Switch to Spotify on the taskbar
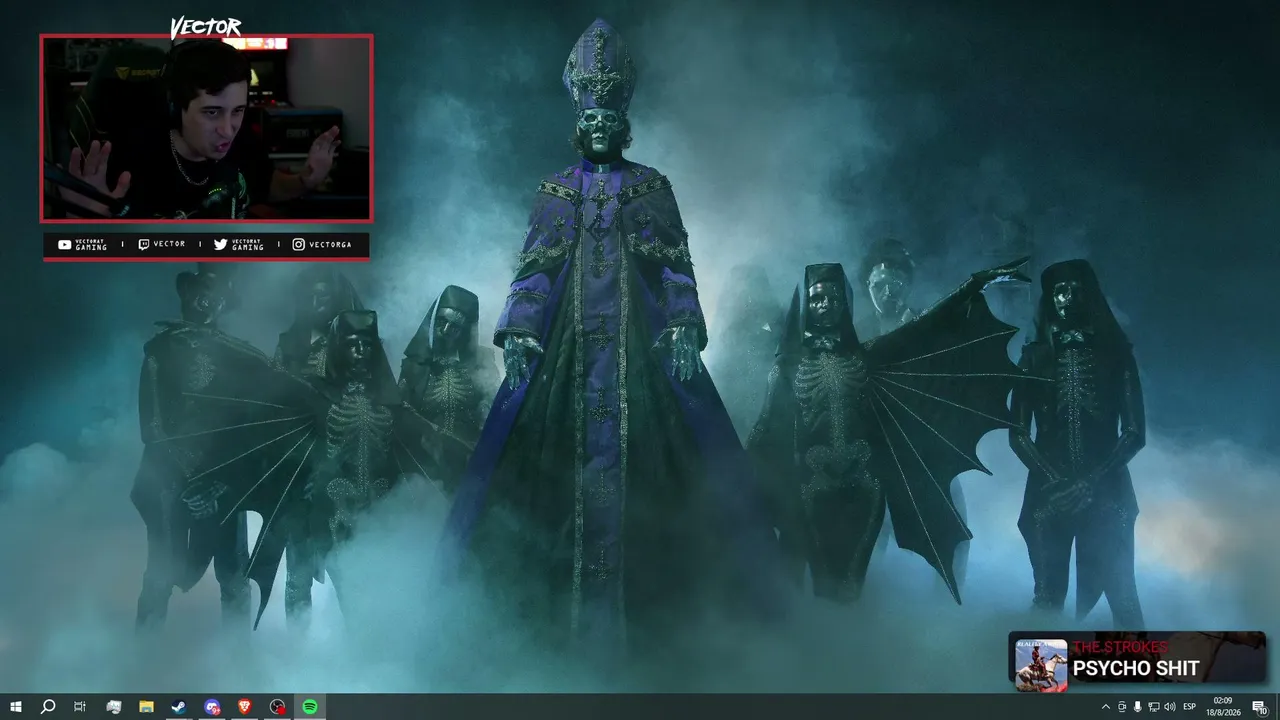1280x720 pixels. pos(310,707)
